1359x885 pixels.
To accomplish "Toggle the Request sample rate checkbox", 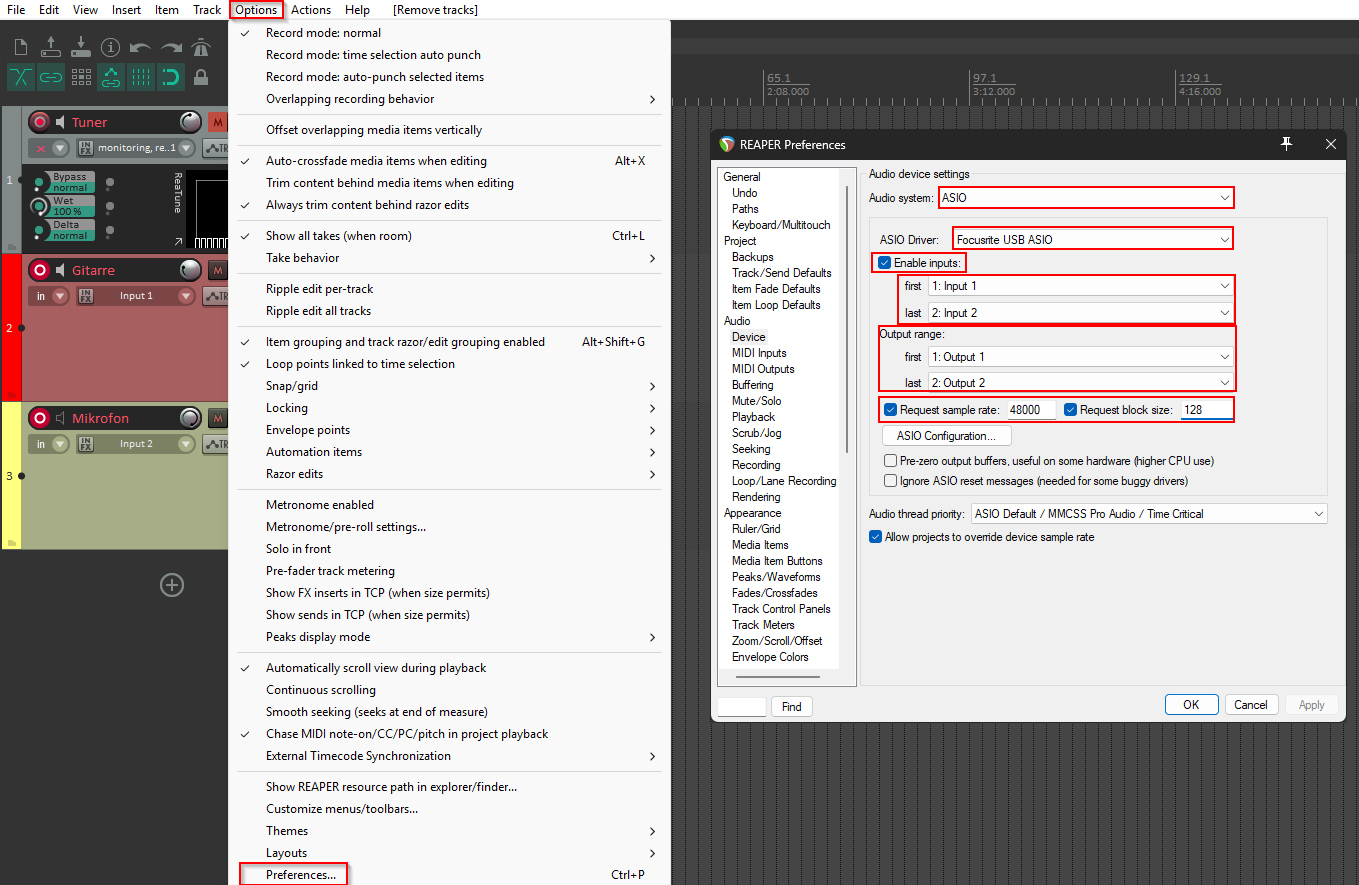I will coord(890,410).
